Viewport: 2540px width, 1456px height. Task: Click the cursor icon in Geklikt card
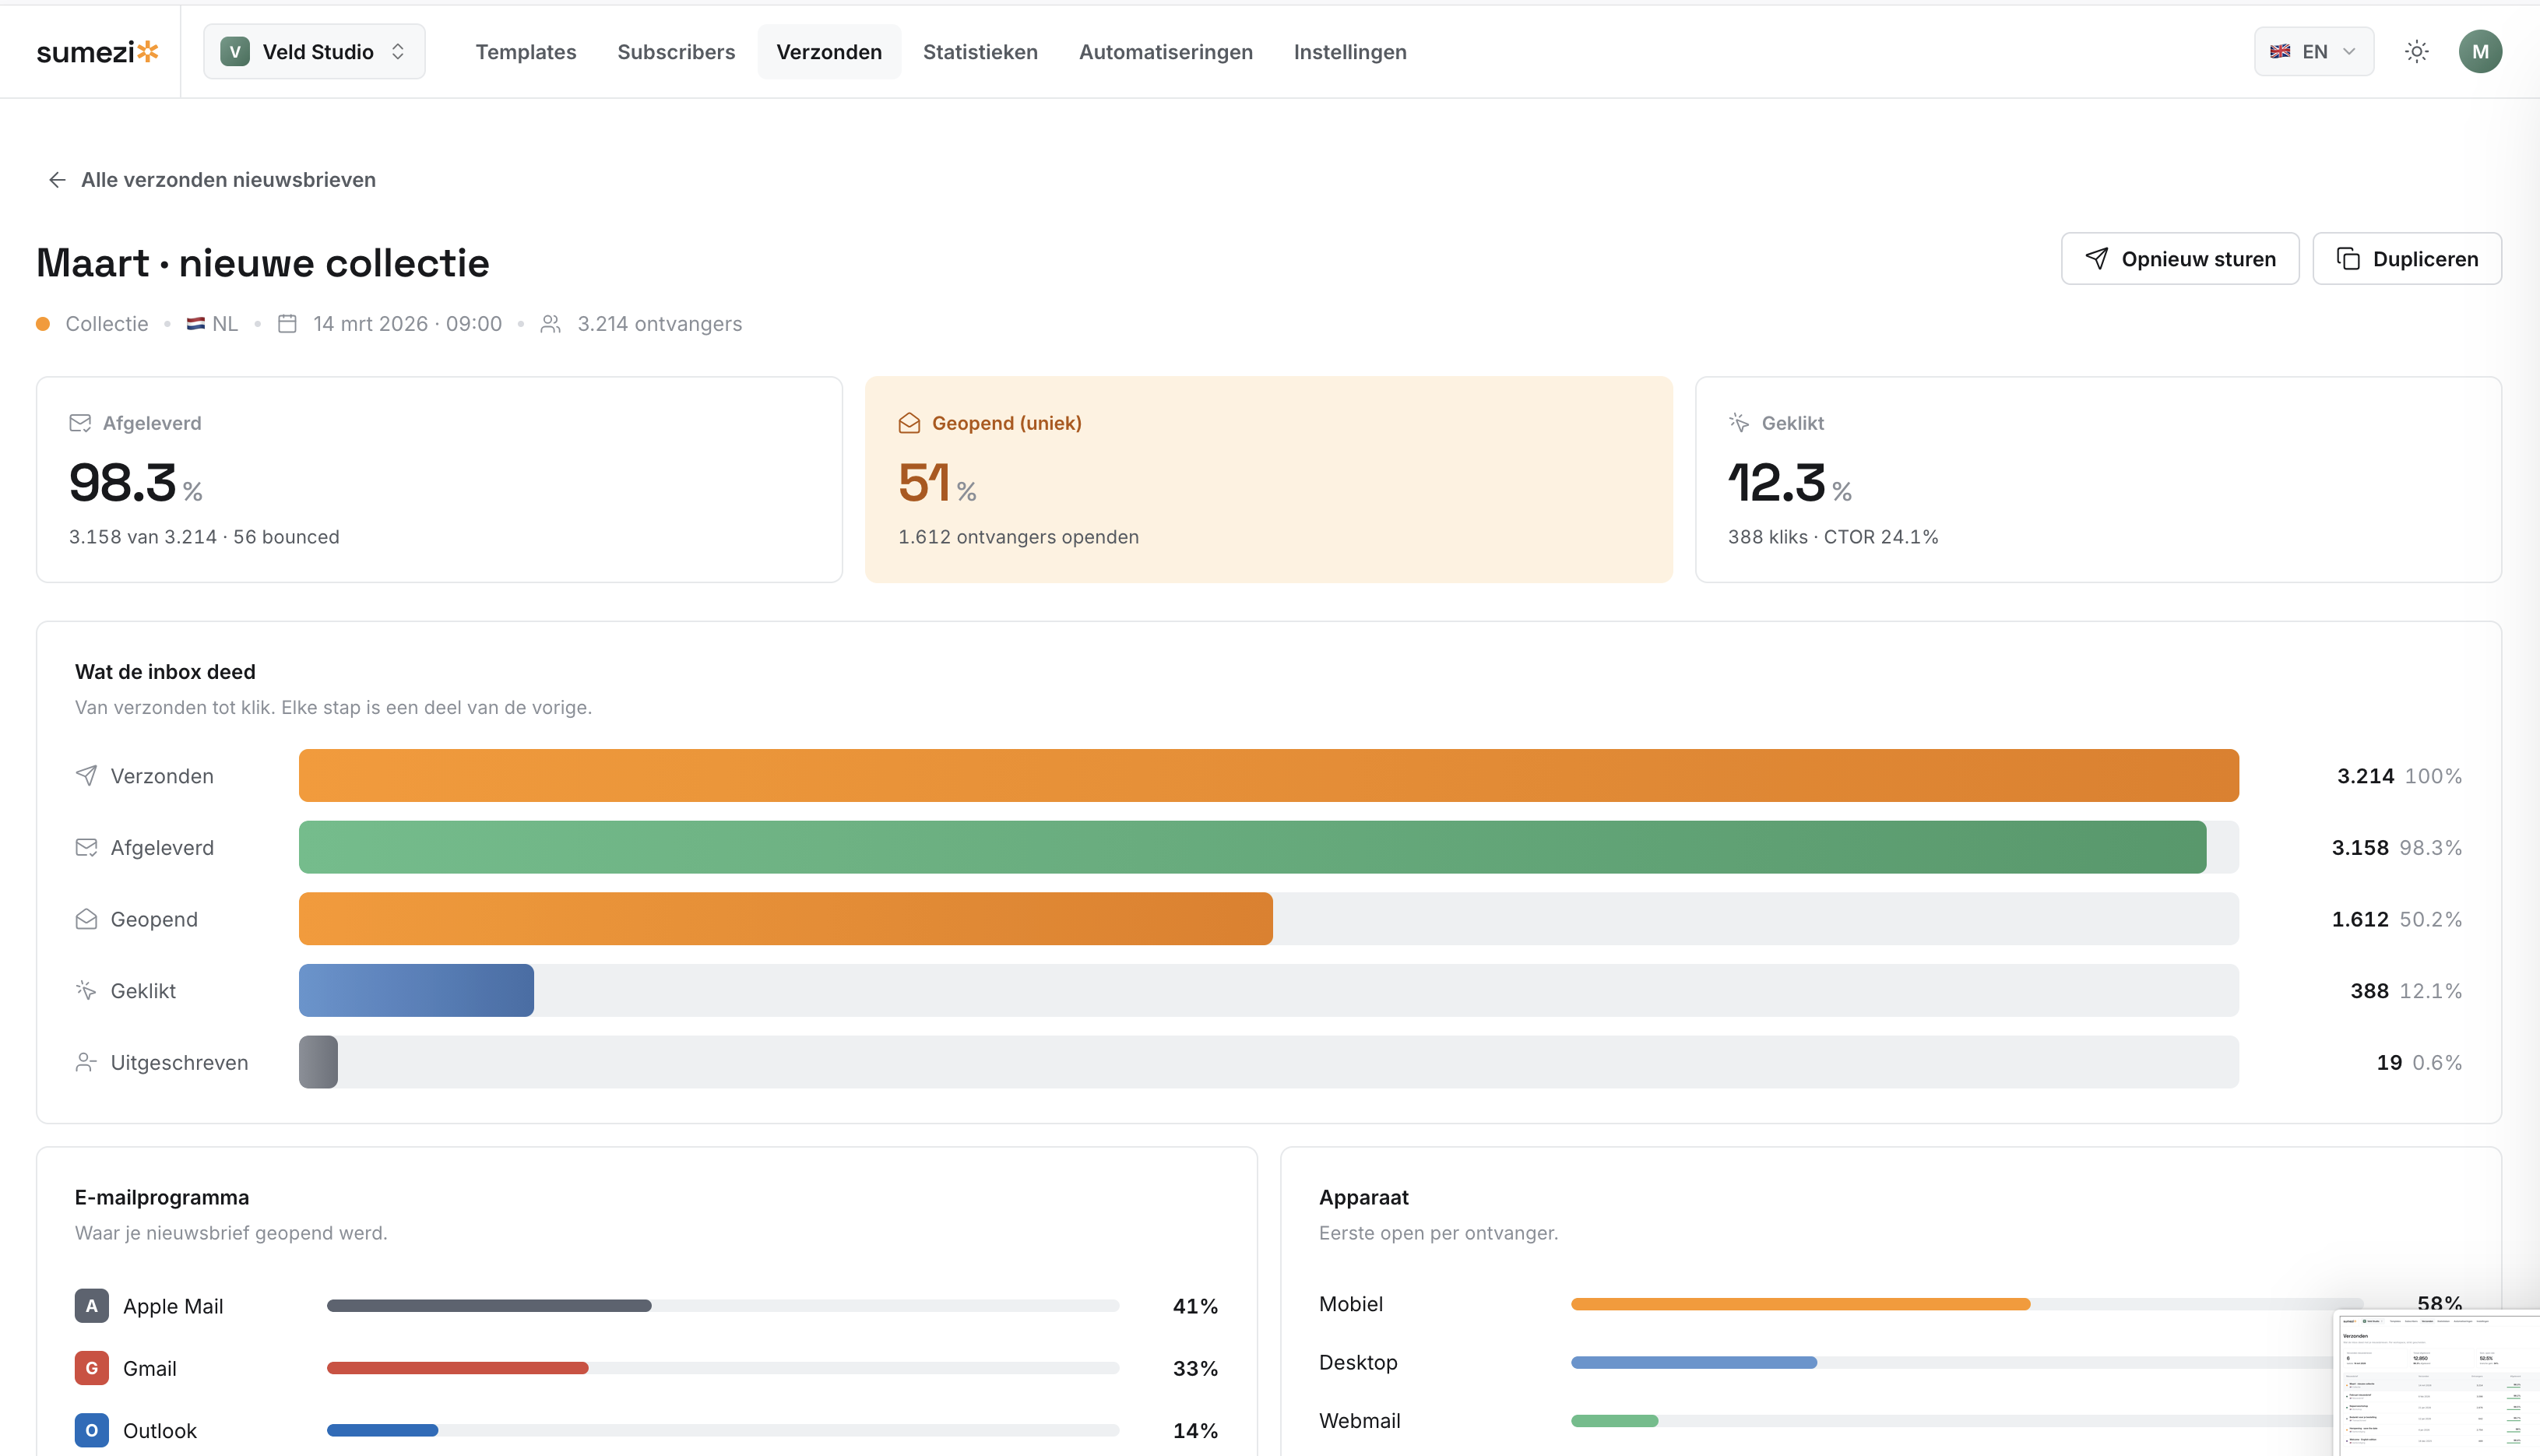point(1739,423)
